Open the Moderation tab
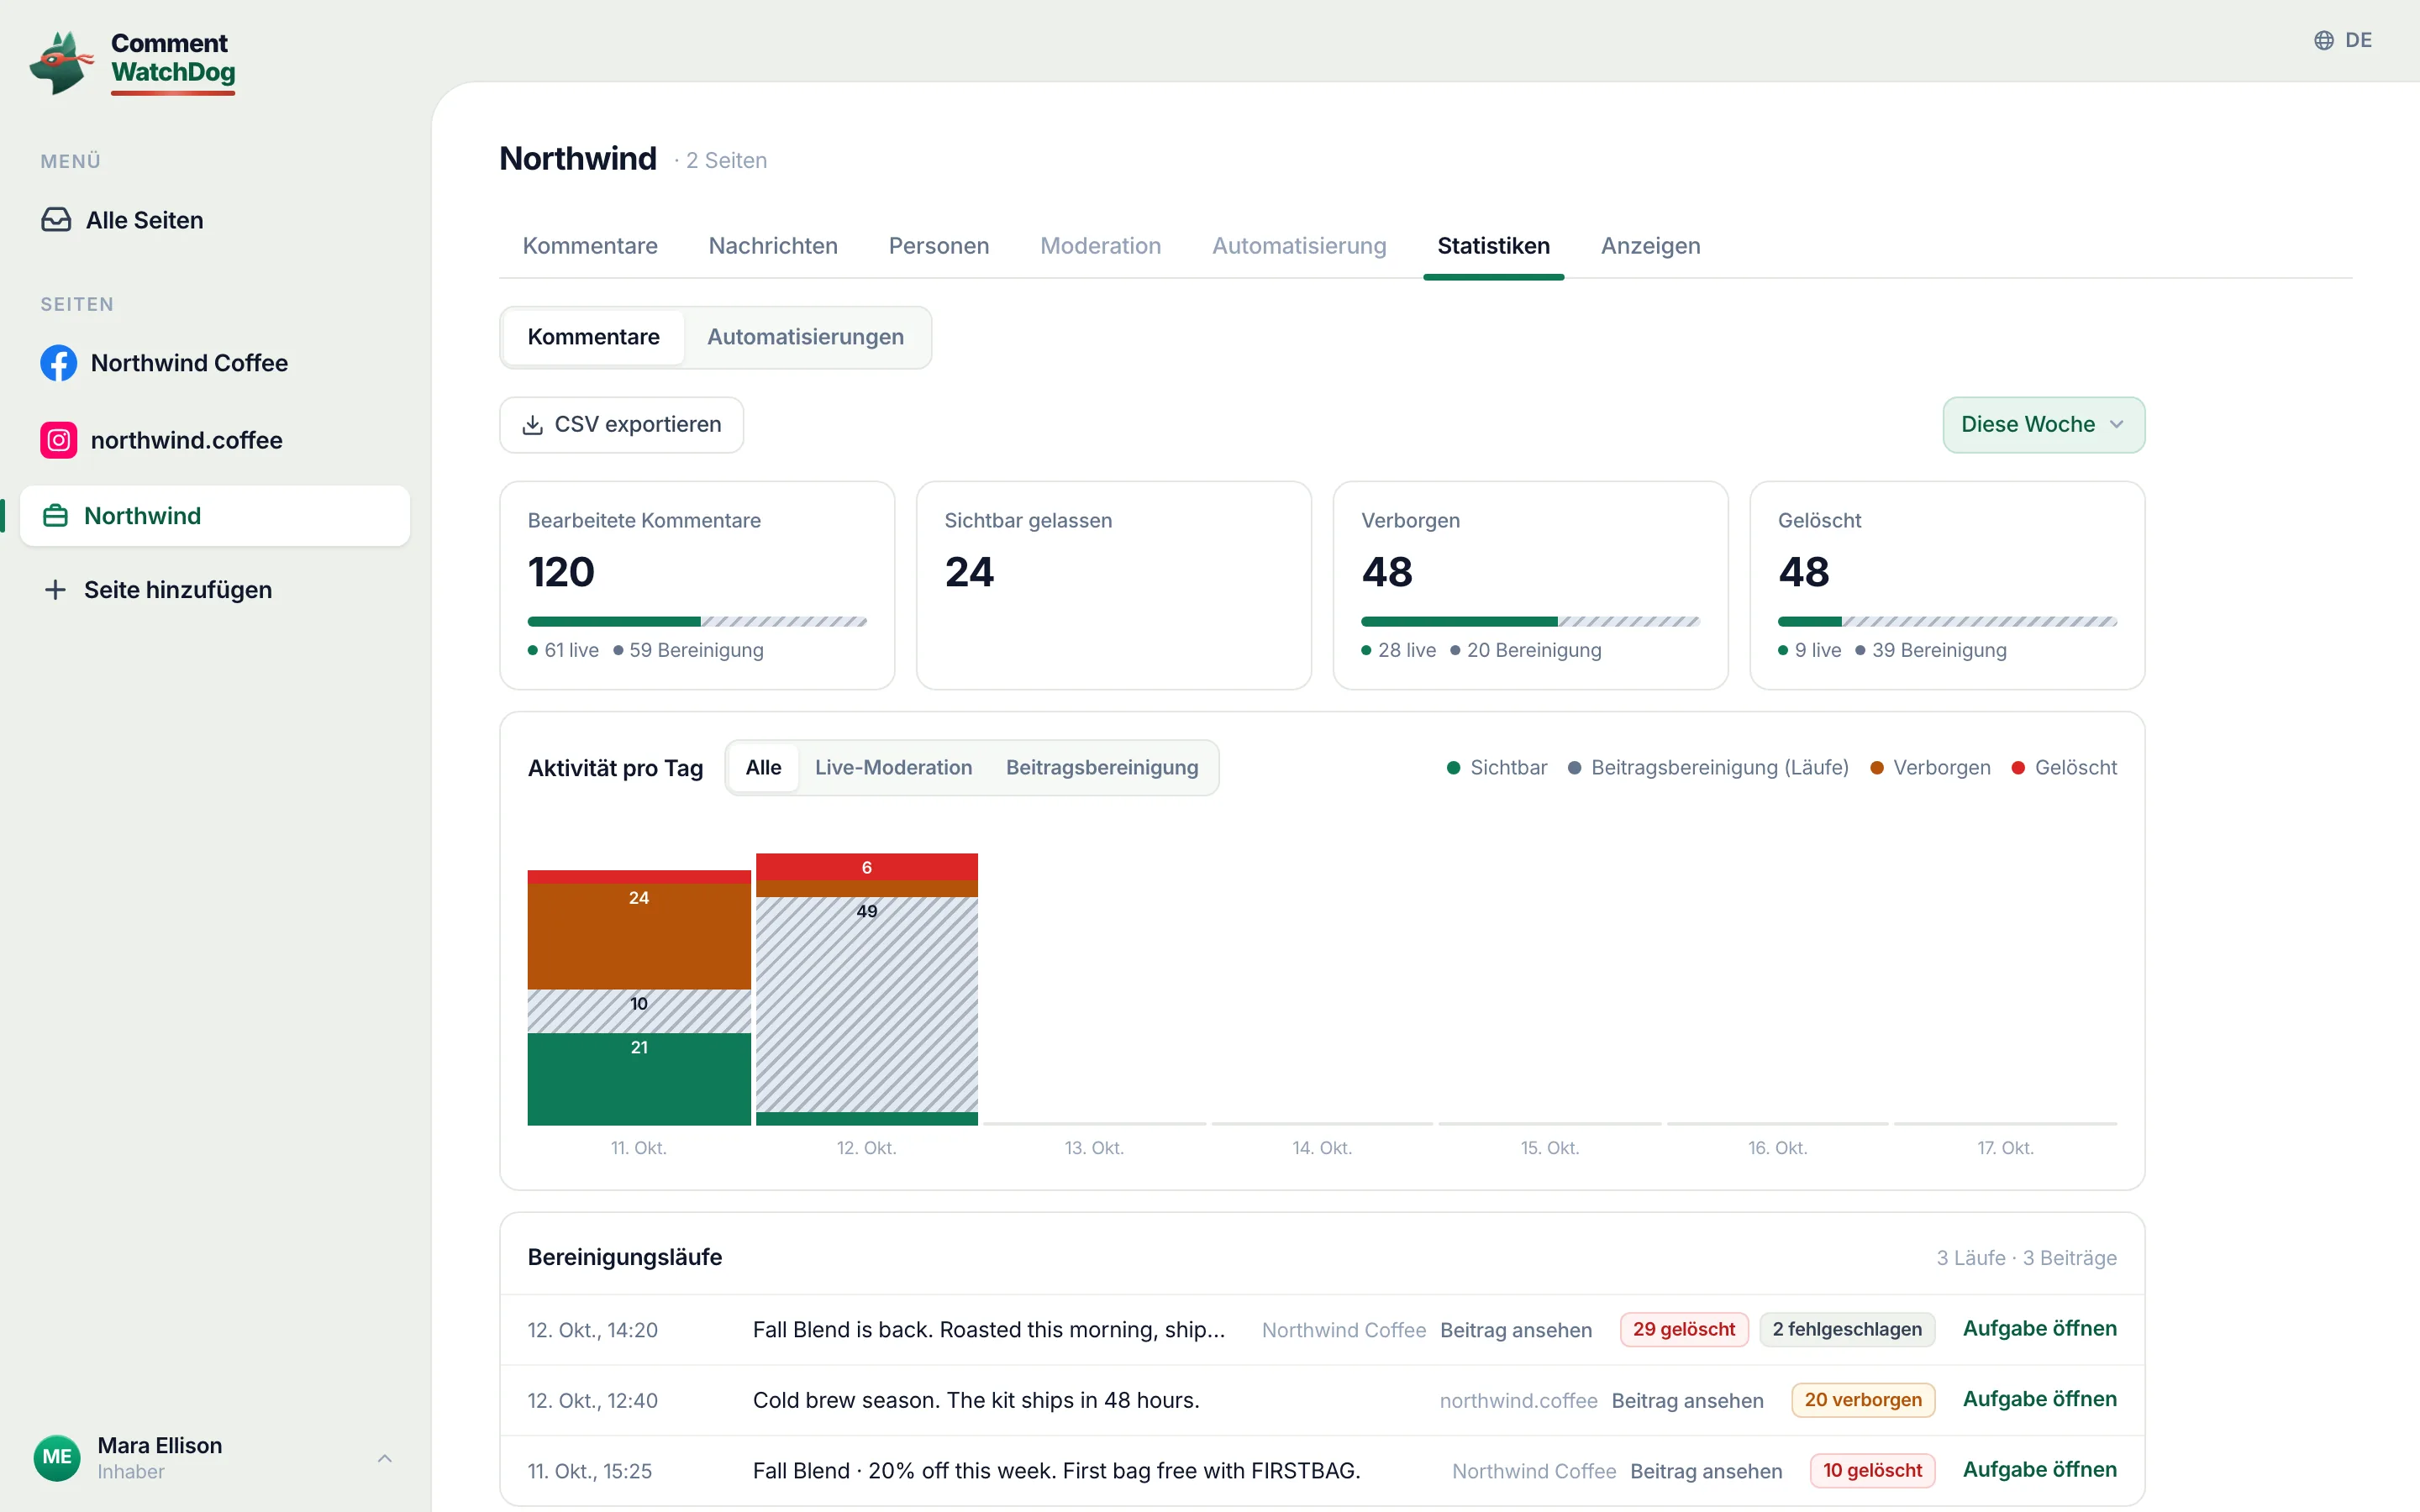 (x=1100, y=246)
